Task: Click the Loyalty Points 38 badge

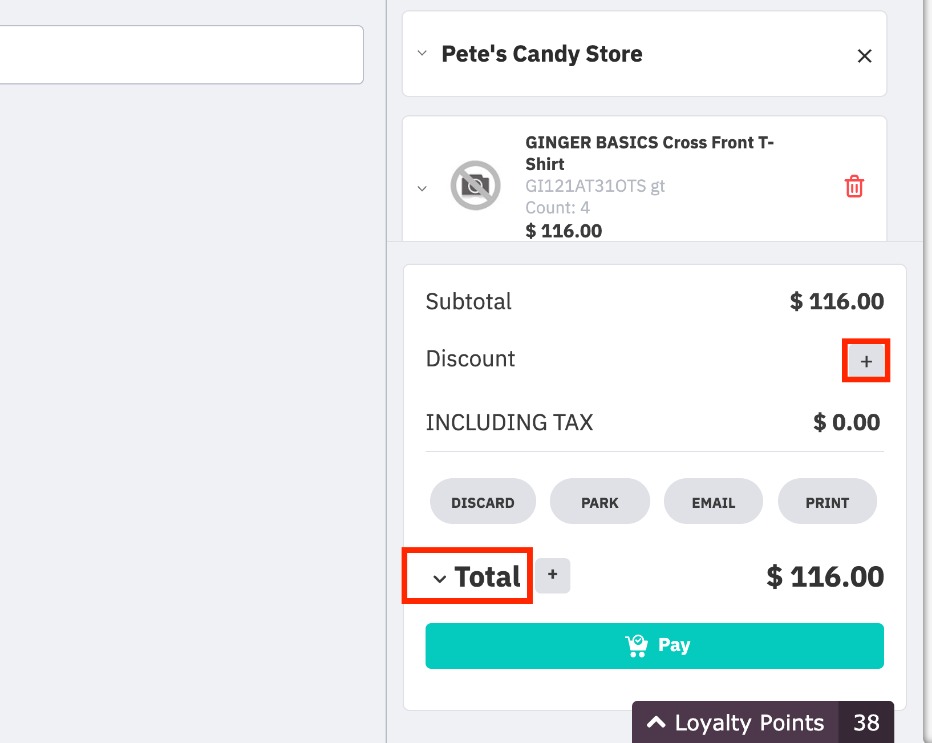Action: [866, 722]
